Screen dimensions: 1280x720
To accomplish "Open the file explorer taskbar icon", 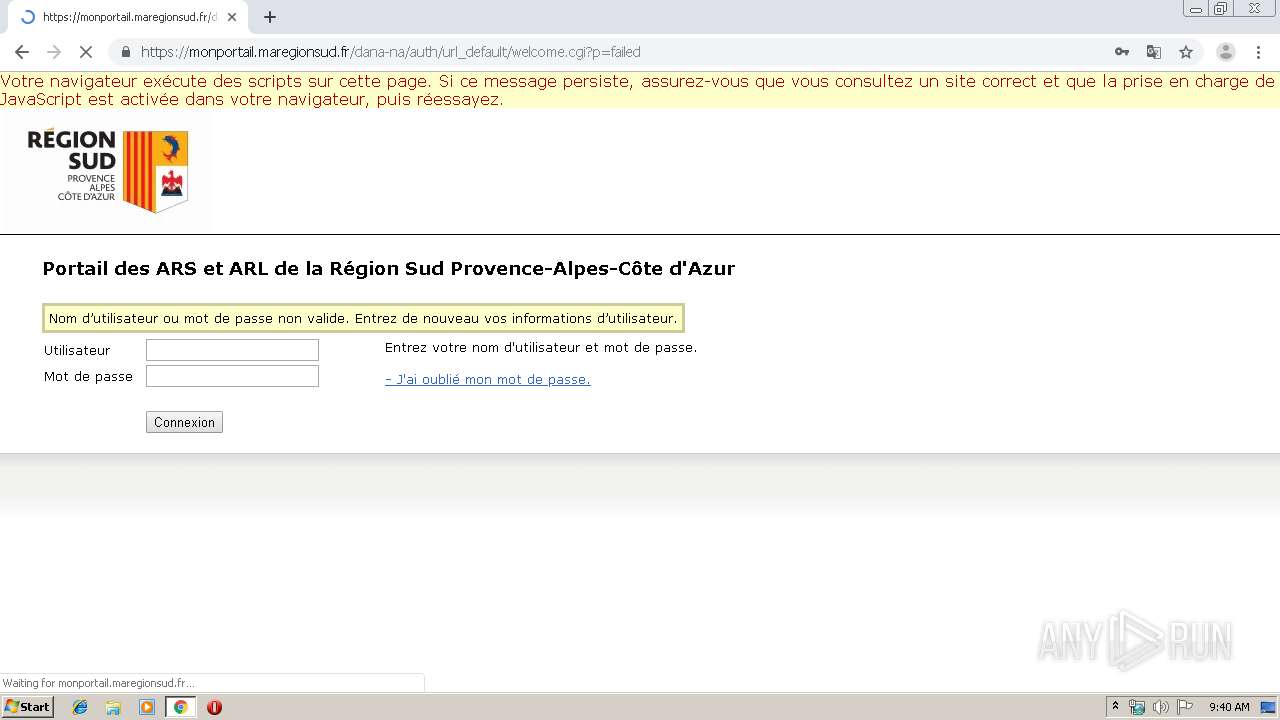I will (x=113, y=707).
